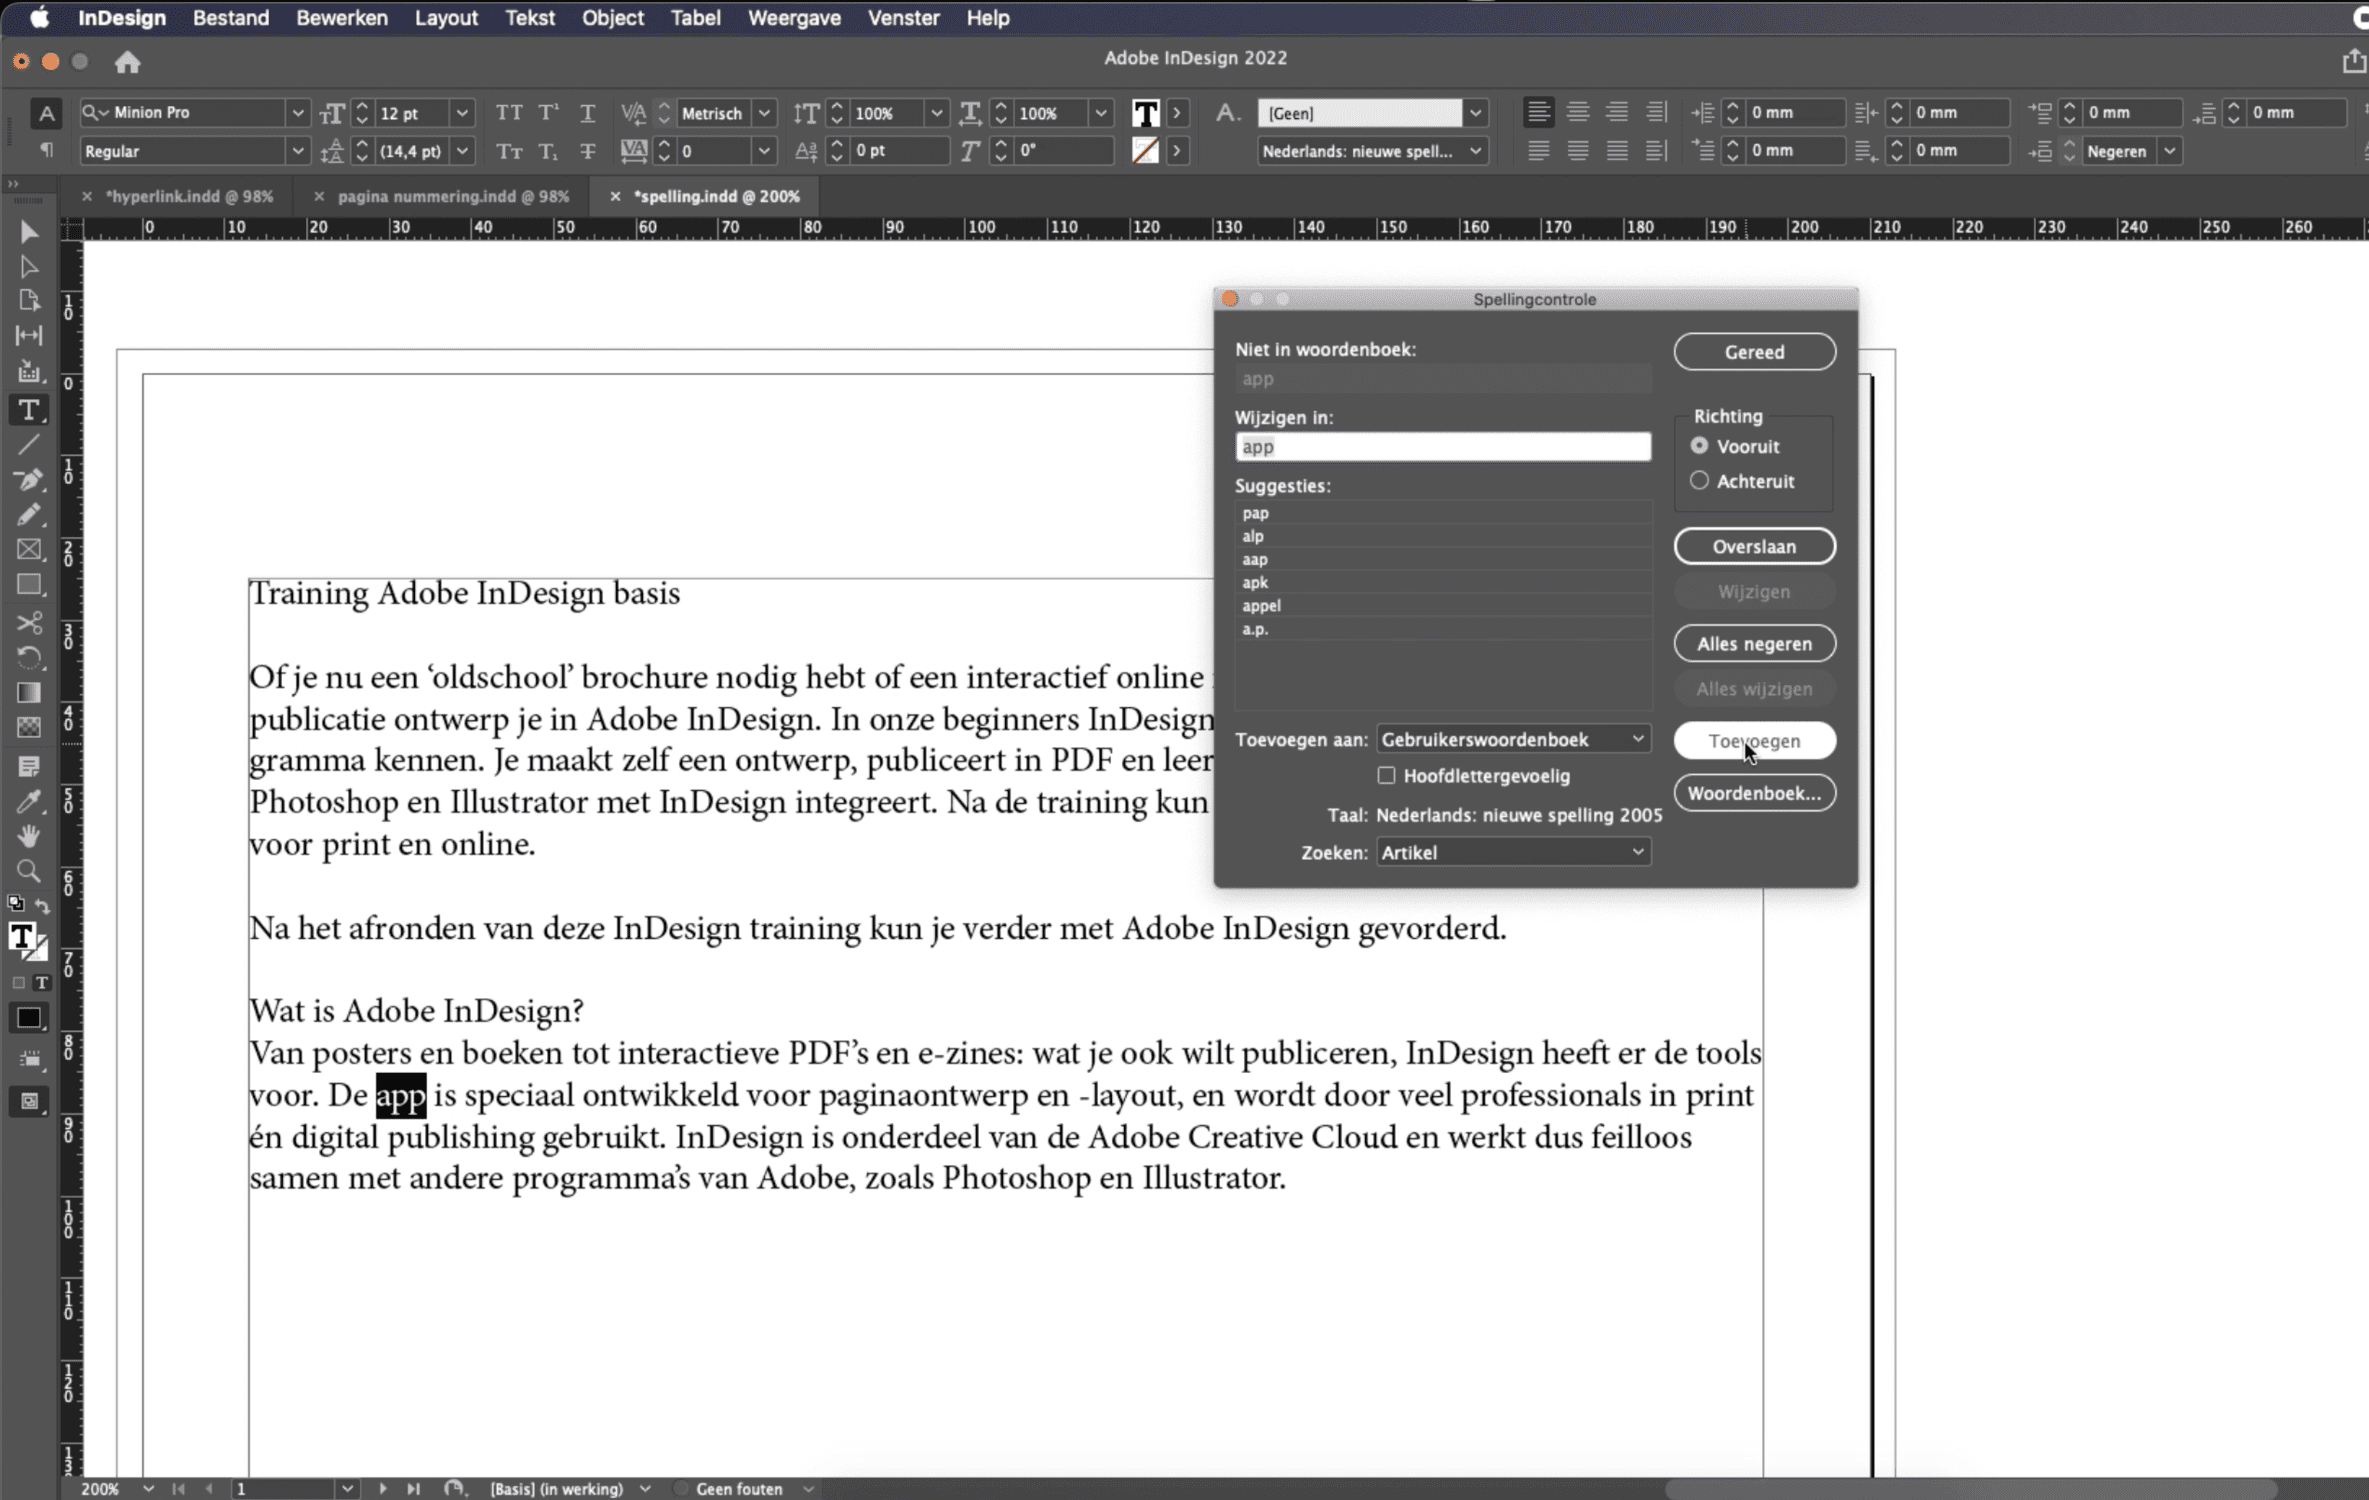2369x1500 pixels.
Task: Click the Home icon
Action: [x=127, y=62]
